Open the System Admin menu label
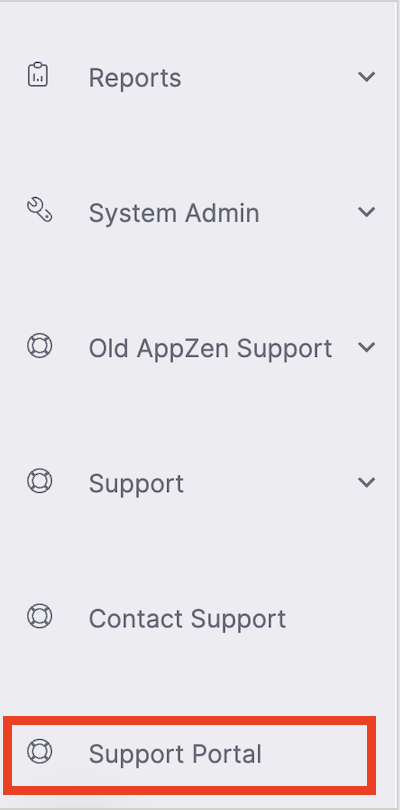The height and width of the screenshot is (810, 400). point(174,213)
